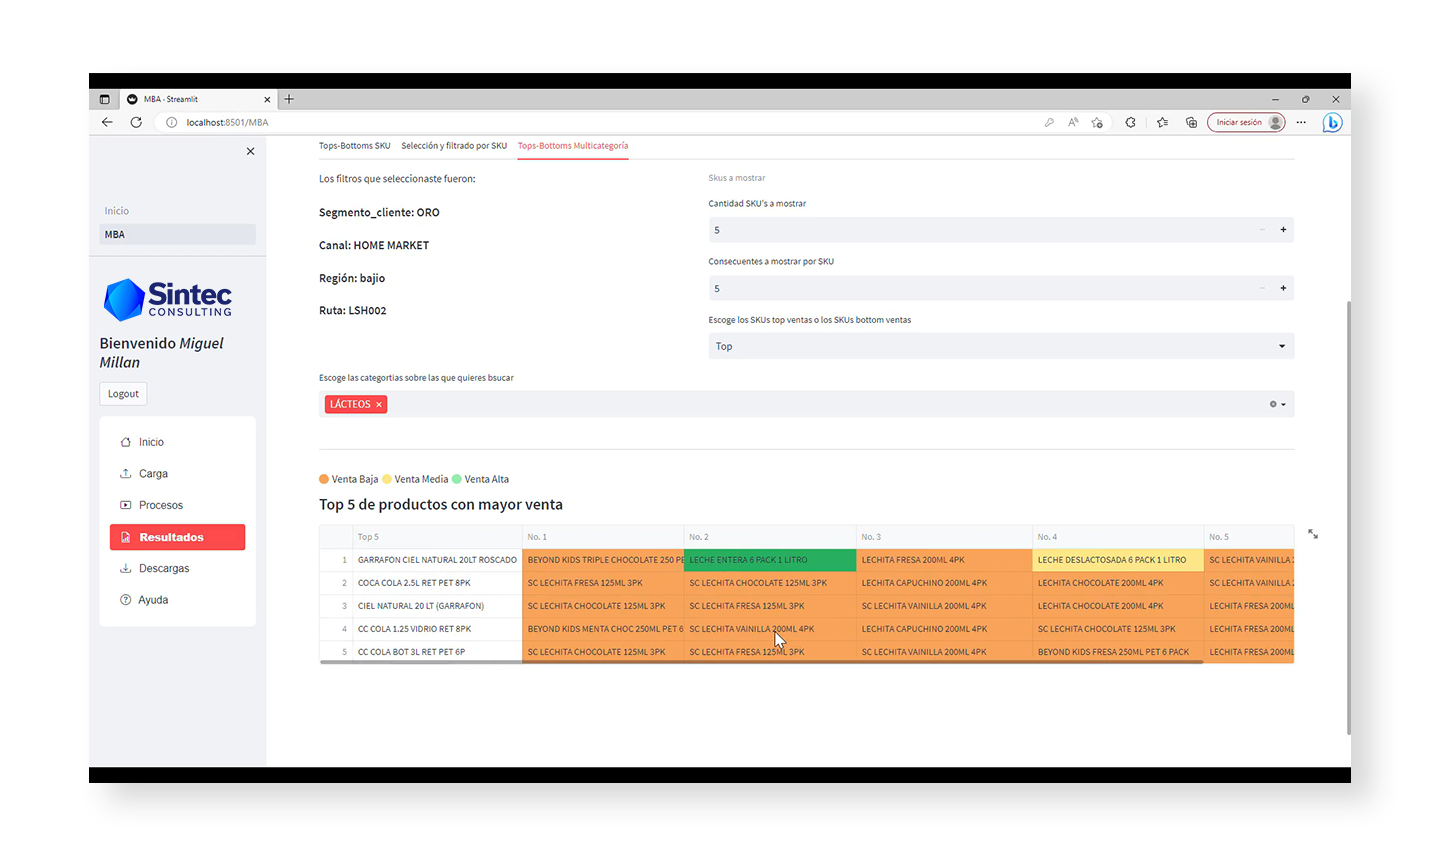Switch to the Tops-Bottoms SKU tab
The height and width of the screenshot is (860, 1446).
[354, 146]
